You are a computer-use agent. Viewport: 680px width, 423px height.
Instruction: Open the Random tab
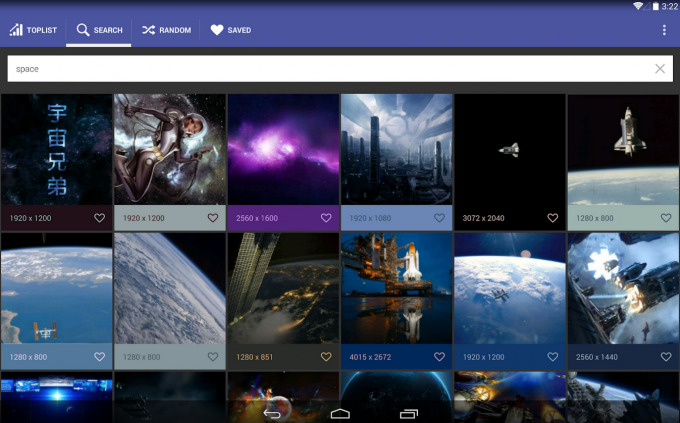coord(166,30)
